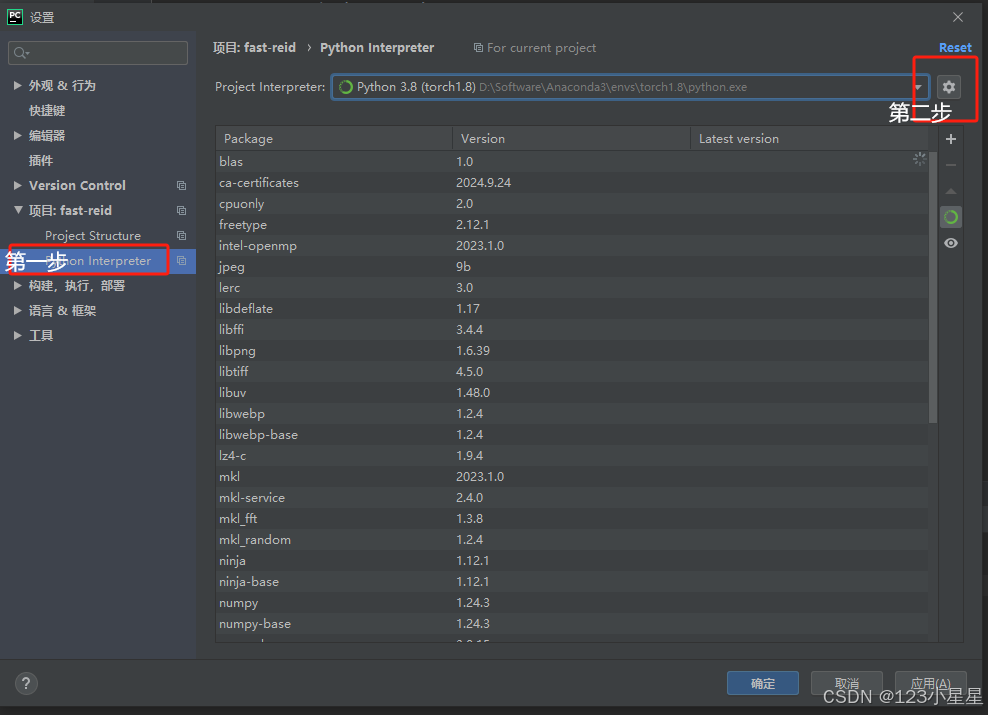Click the plus icon to install package

click(x=951, y=139)
